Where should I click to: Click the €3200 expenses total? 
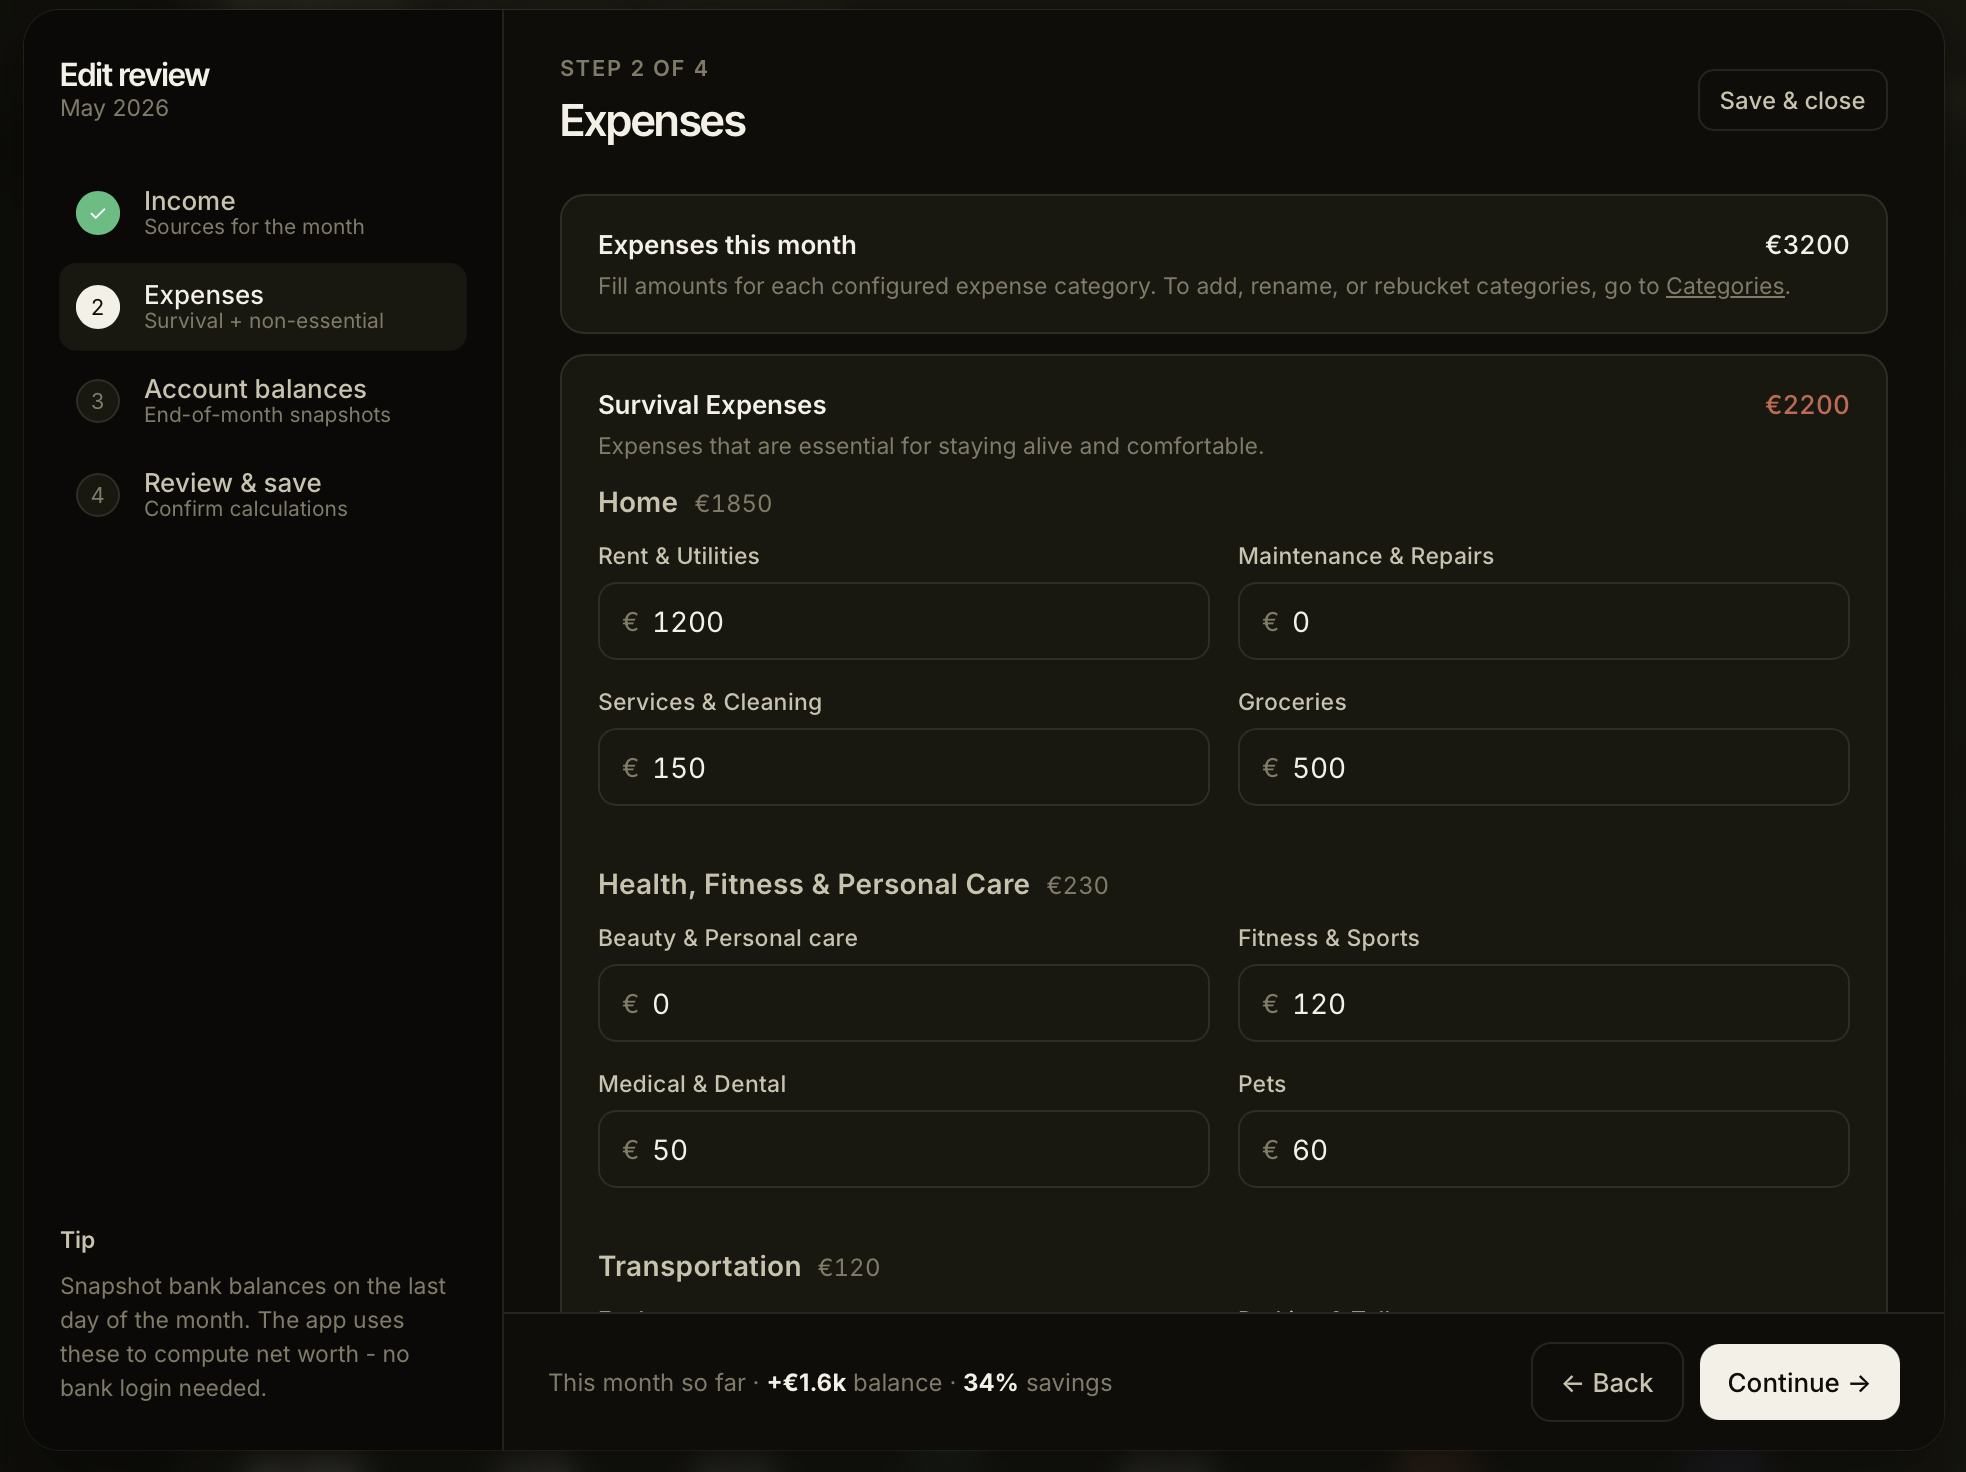coord(1807,245)
